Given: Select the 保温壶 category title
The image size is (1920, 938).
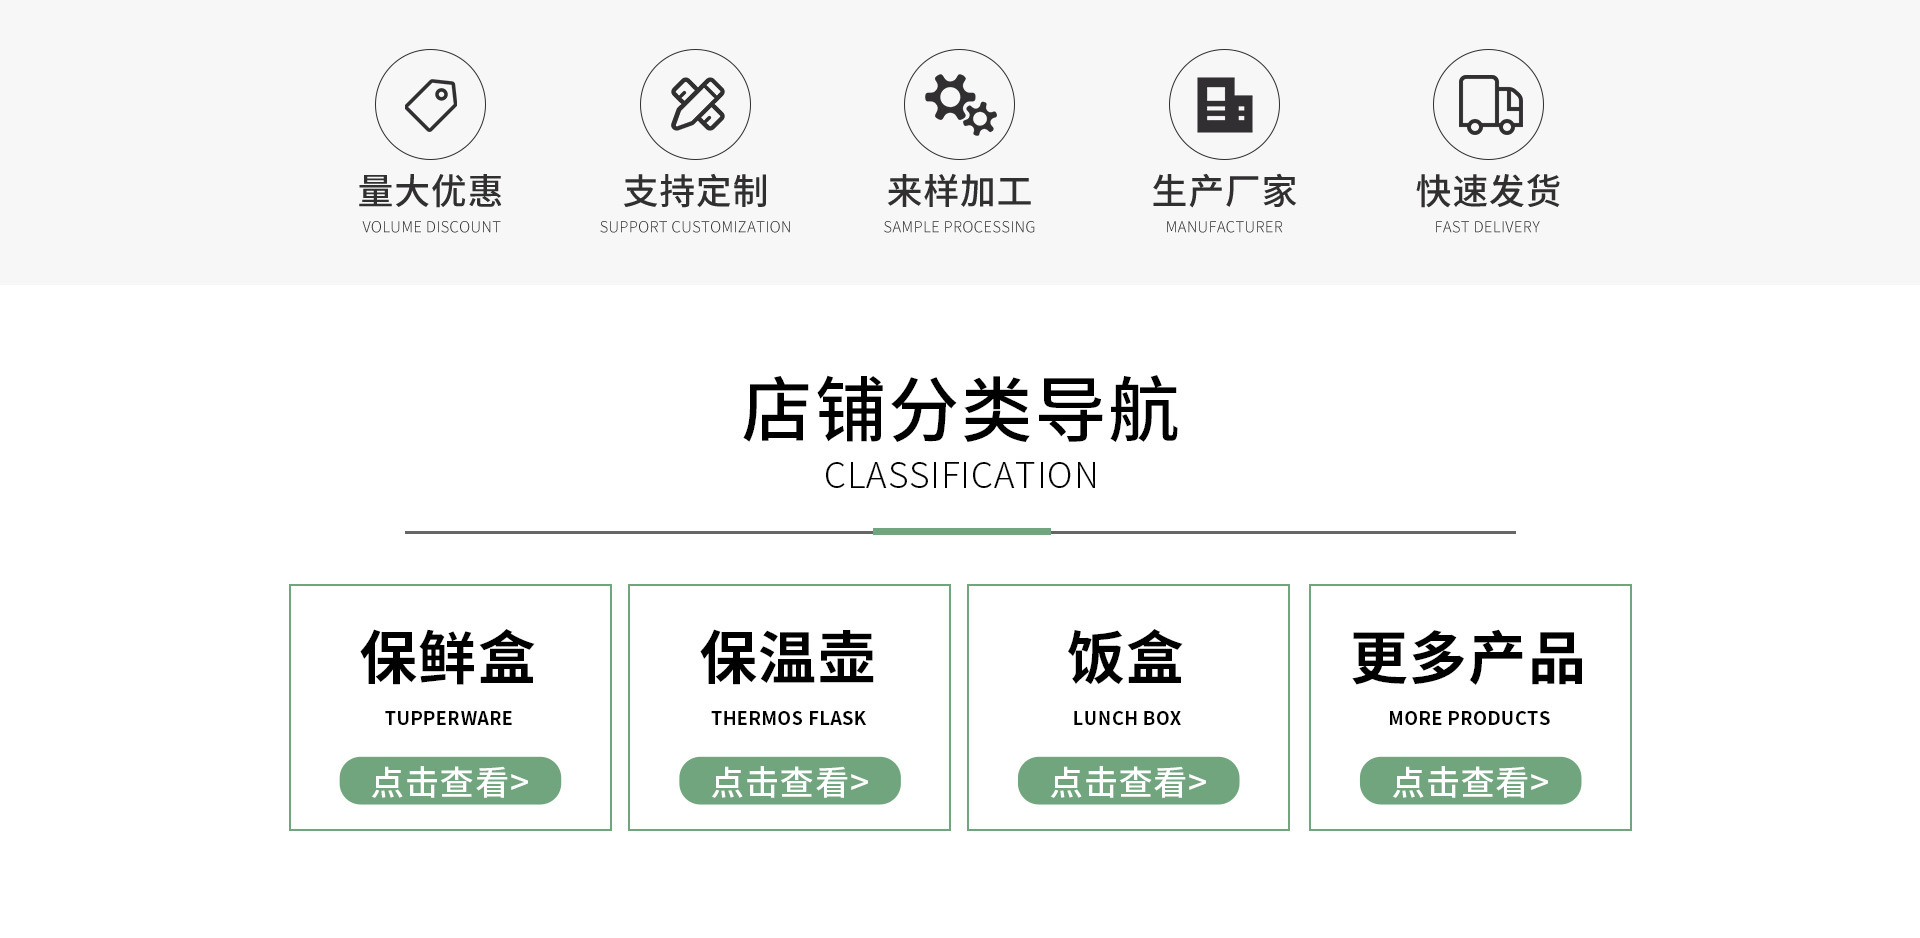Looking at the screenshot, I should pyautogui.click(x=788, y=658).
